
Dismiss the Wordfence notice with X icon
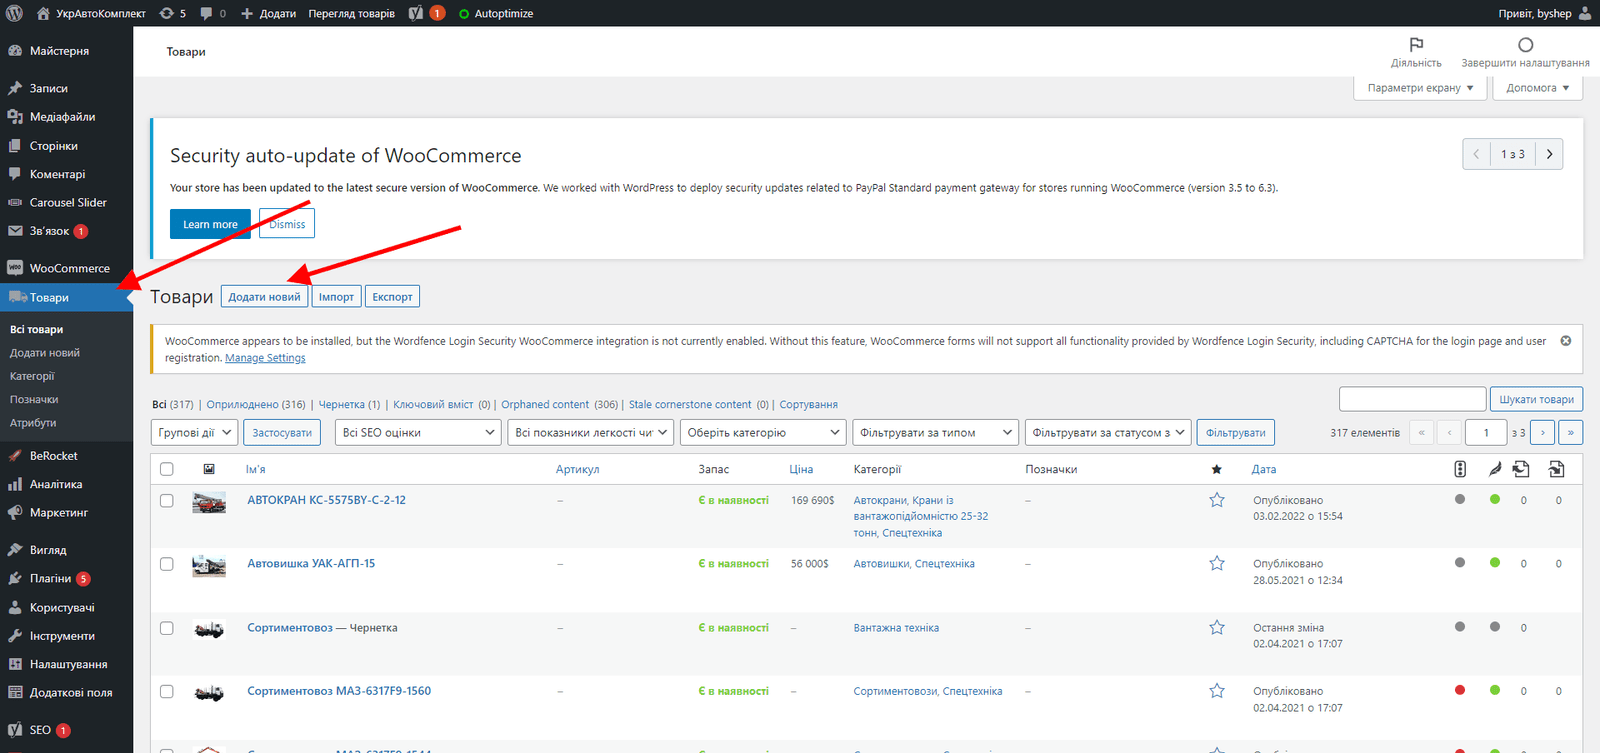[x=1566, y=341]
